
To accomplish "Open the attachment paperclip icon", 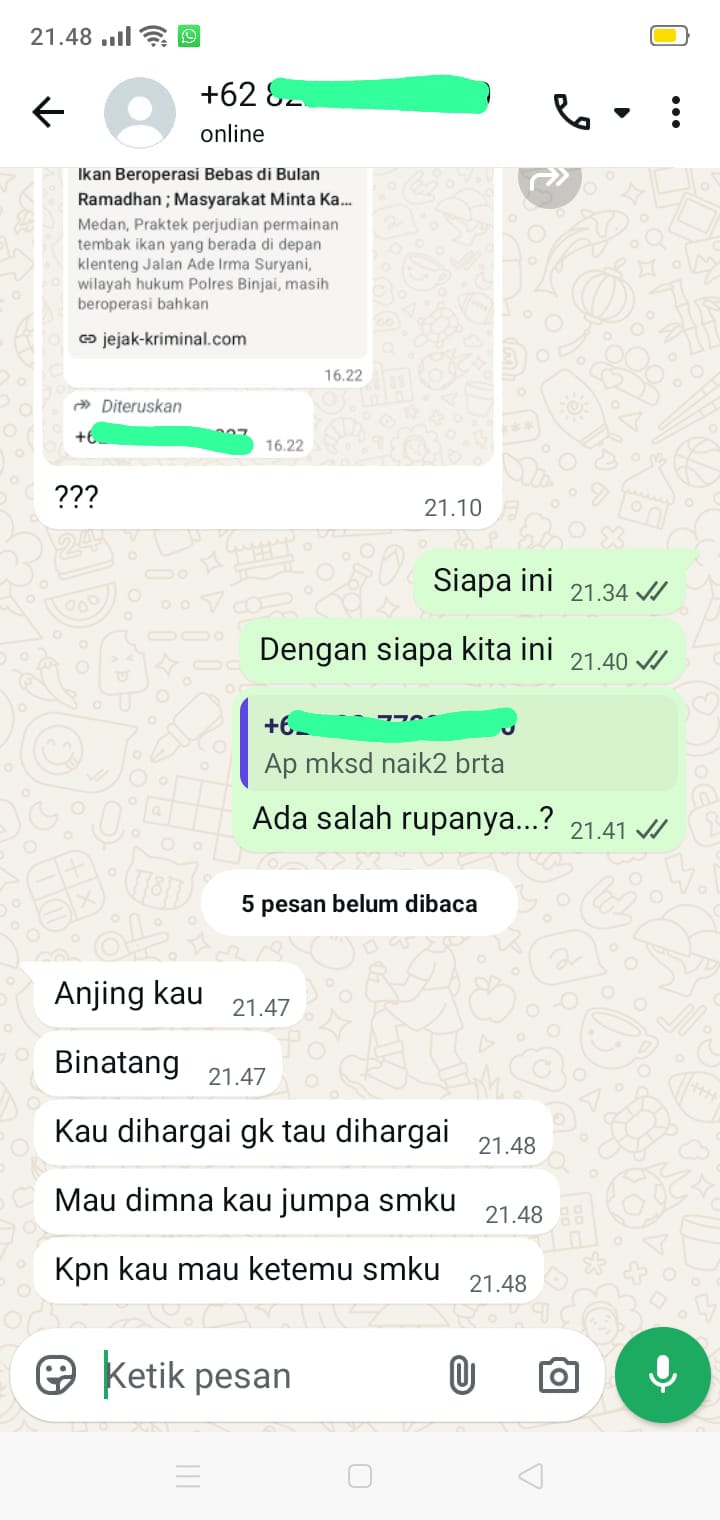I will pos(461,1376).
